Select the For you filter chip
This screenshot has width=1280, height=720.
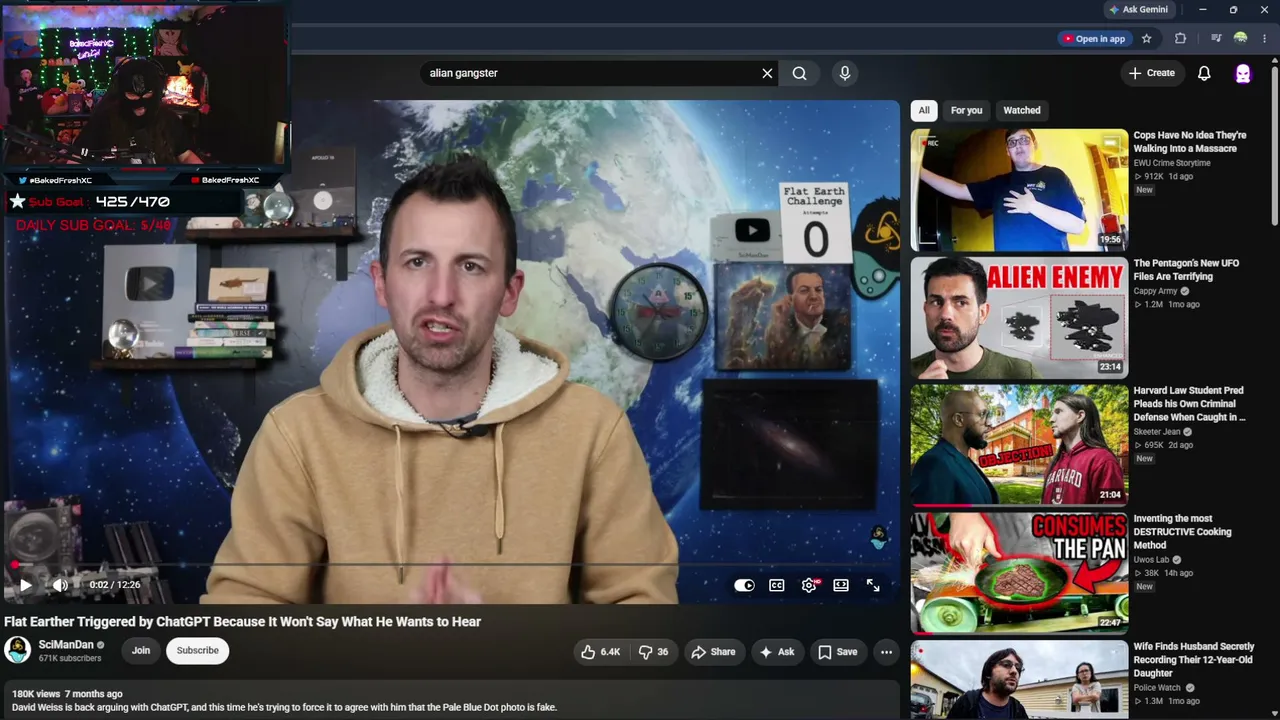tap(966, 110)
